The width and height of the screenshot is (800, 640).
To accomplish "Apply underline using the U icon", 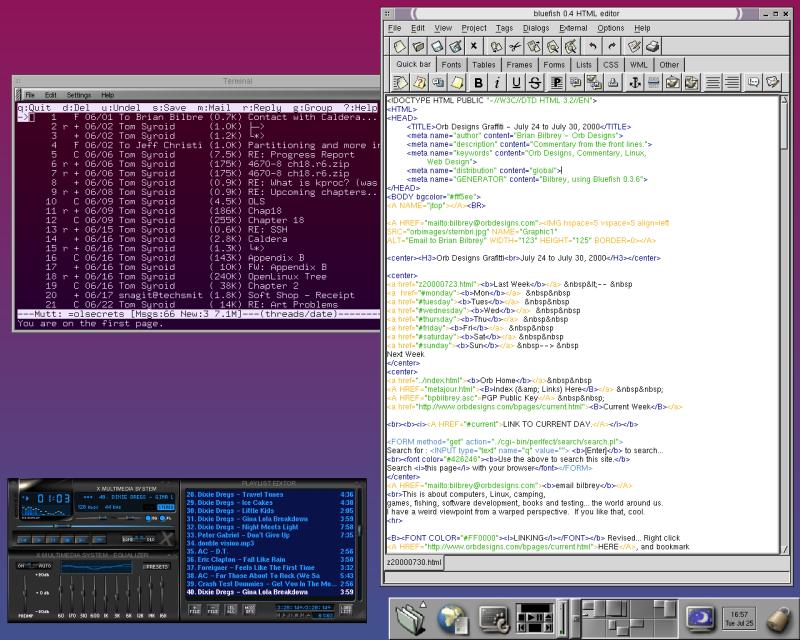I will pos(515,82).
